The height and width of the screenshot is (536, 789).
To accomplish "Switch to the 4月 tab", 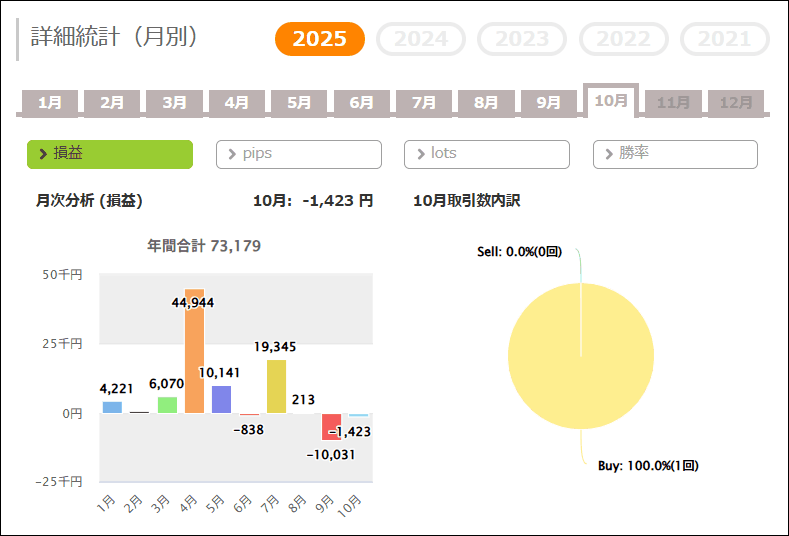I will point(237,102).
